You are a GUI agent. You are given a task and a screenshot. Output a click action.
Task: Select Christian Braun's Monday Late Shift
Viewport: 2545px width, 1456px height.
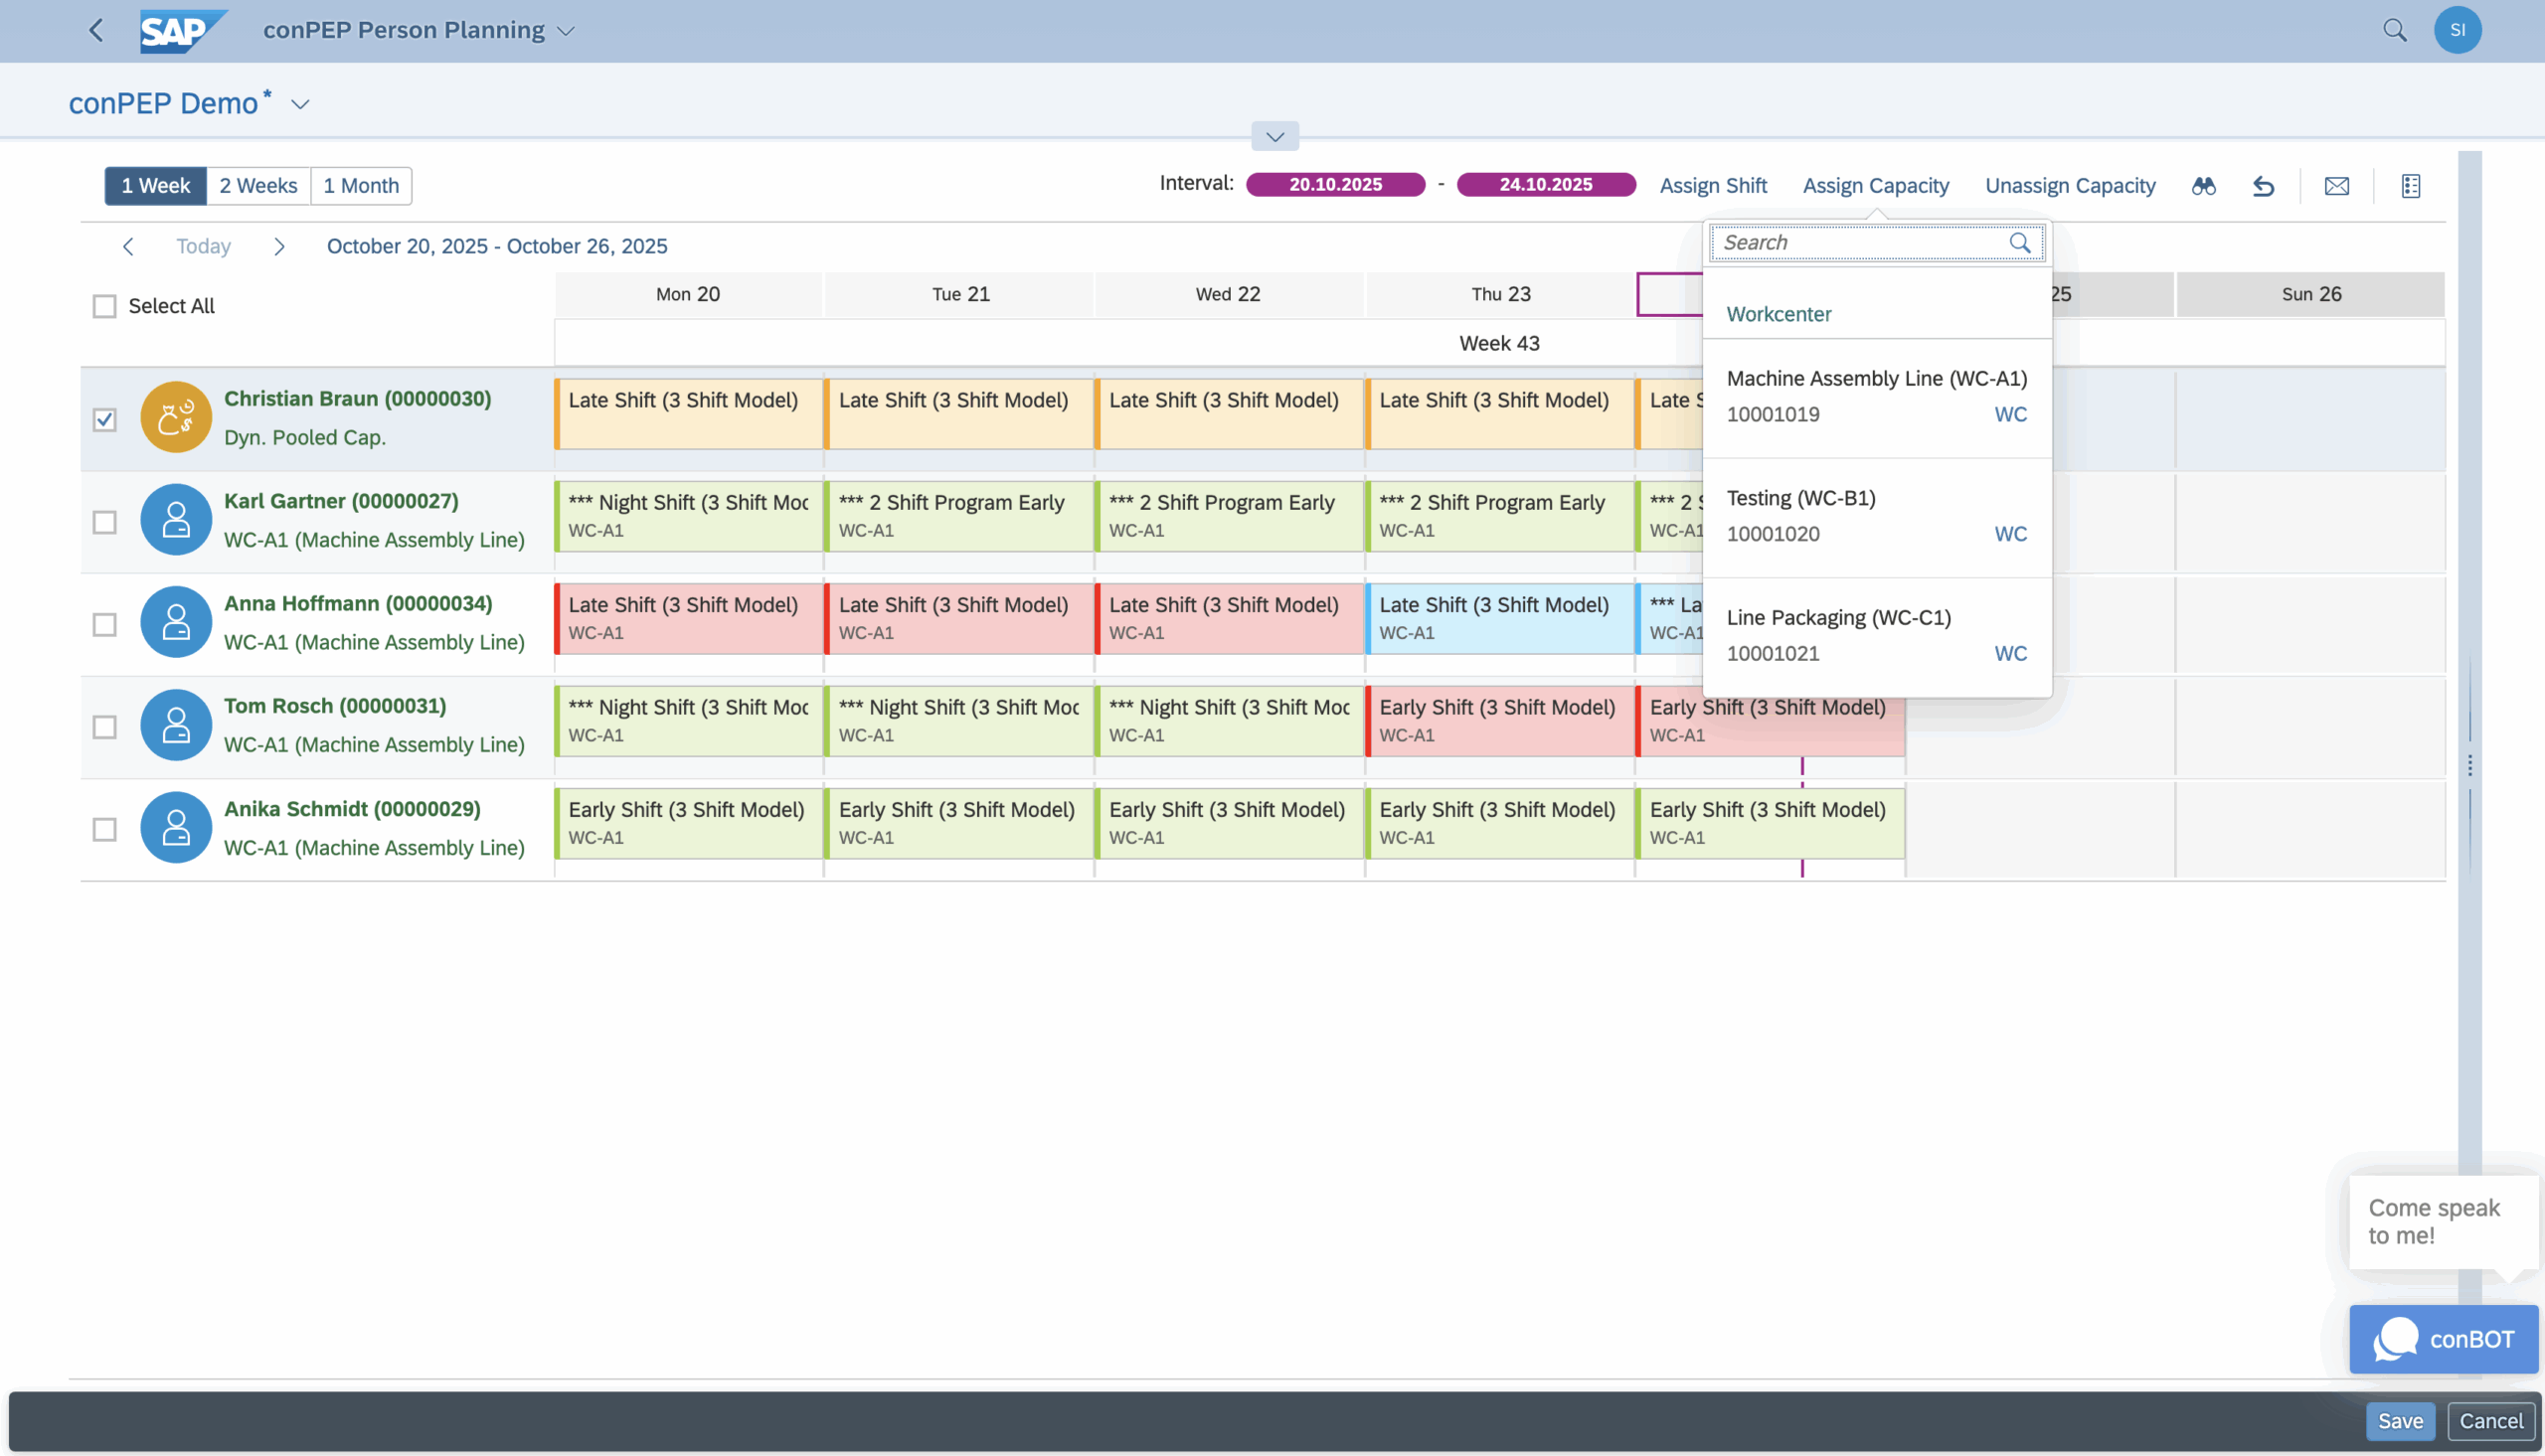click(688, 413)
